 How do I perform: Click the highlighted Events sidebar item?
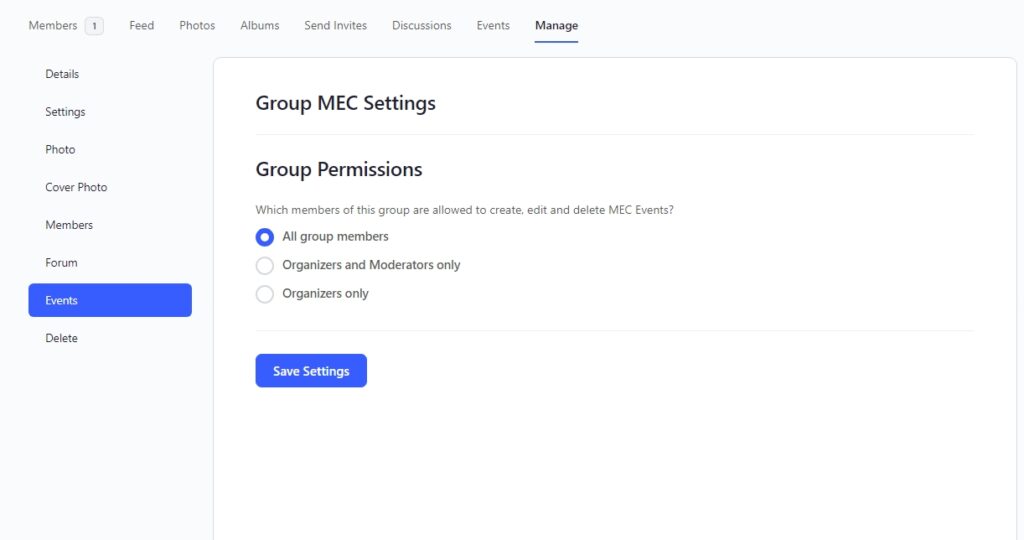point(110,300)
